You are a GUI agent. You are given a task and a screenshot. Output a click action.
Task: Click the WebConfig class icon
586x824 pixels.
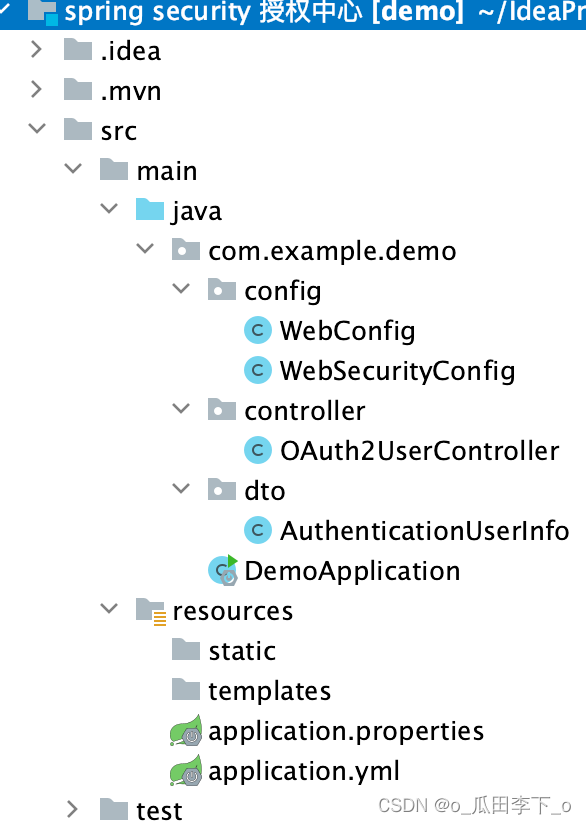258,330
